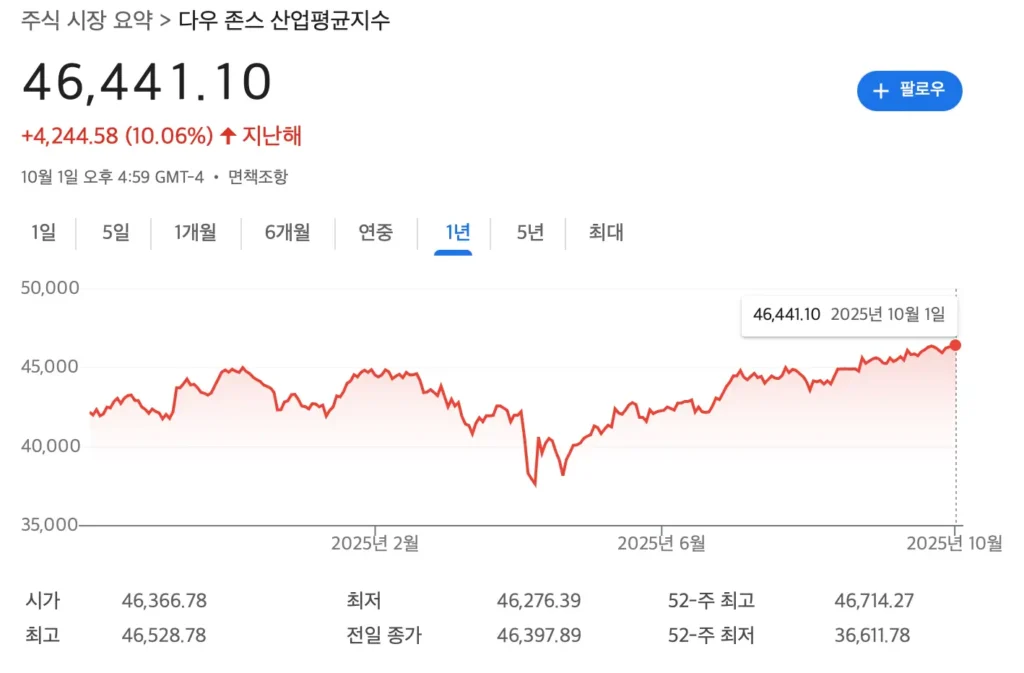Open the 최대 time range

[x=604, y=232]
